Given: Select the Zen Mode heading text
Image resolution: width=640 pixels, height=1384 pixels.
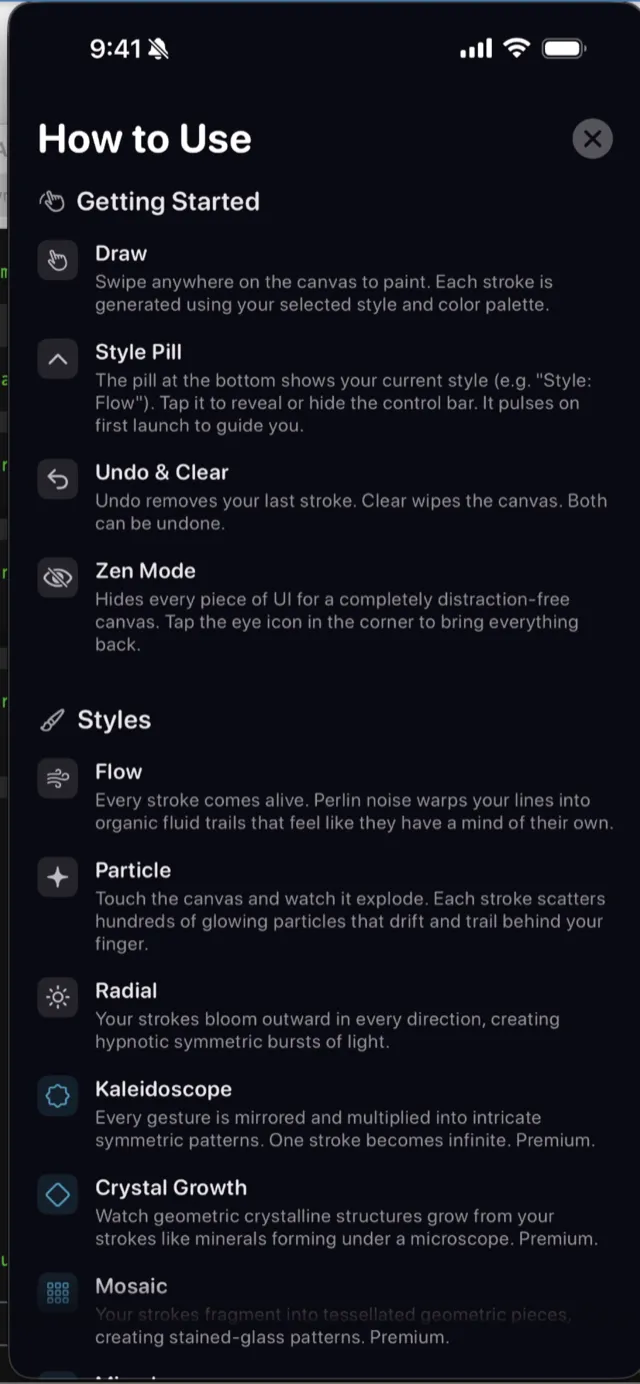Looking at the screenshot, I should click(145, 571).
